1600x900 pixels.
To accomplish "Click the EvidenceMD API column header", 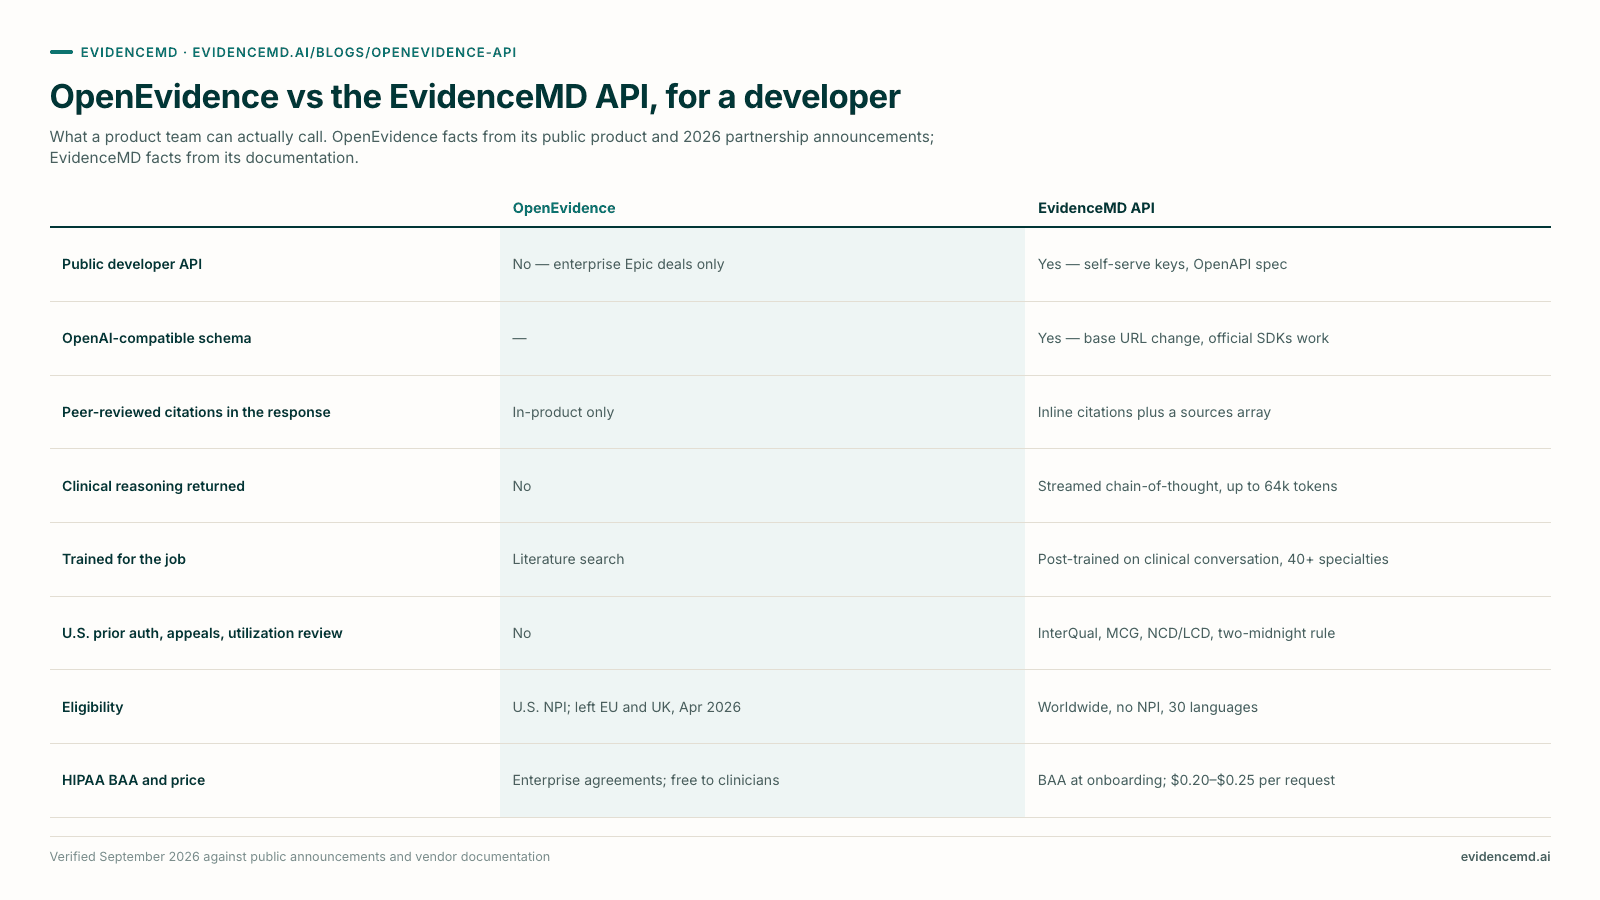I will point(1096,208).
